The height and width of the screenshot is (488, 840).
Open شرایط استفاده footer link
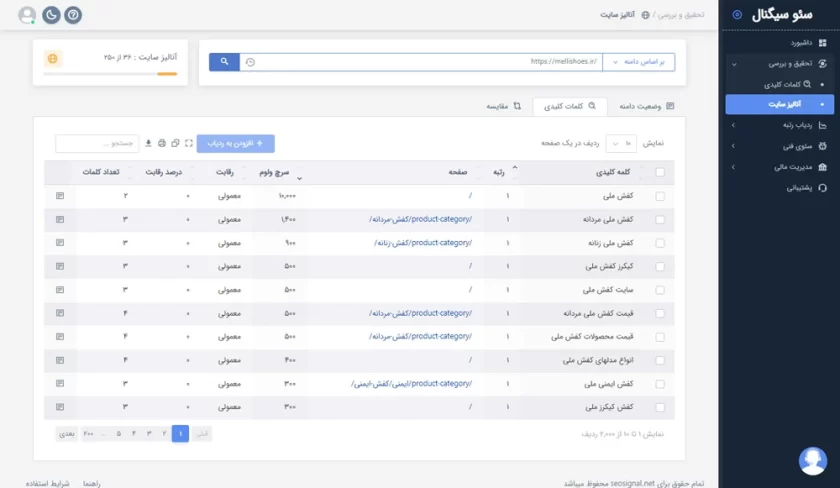click(x=47, y=483)
